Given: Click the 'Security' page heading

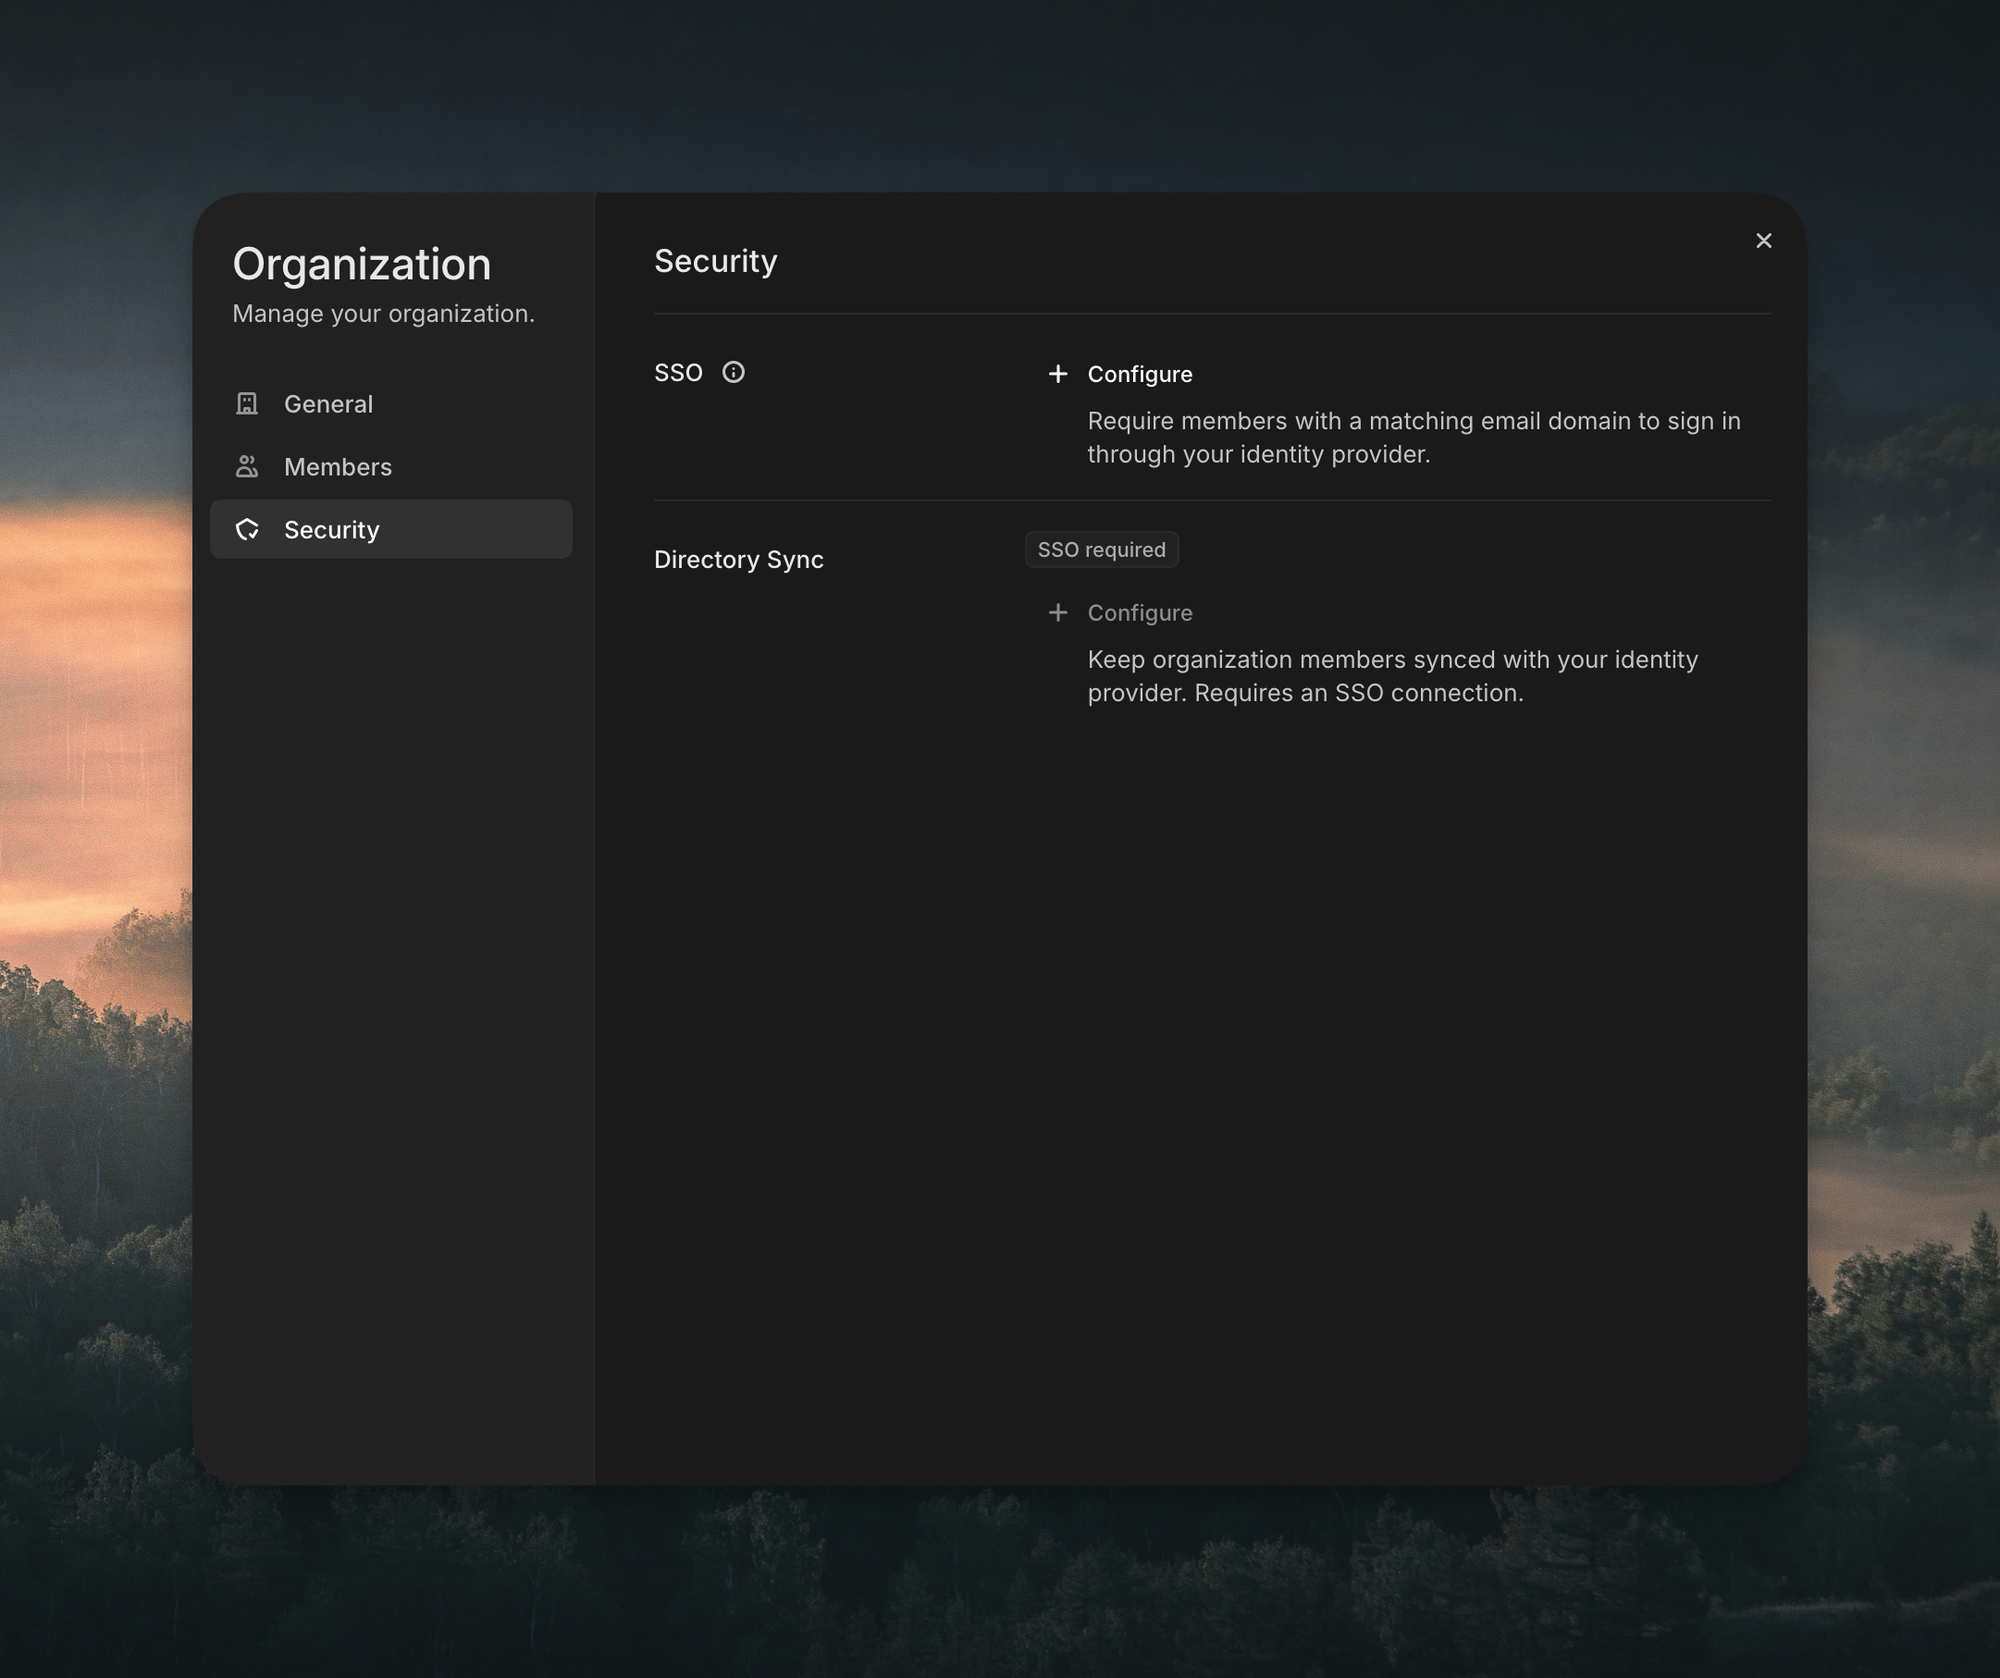Looking at the screenshot, I should 716,261.
